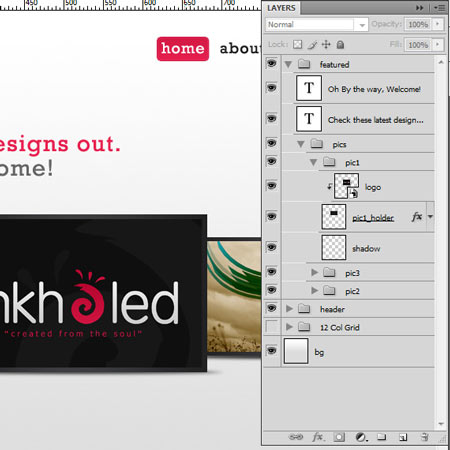Add a layer mask with bottom icon
The width and height of the screenshot is (450, 450).
tap(339, 437)
